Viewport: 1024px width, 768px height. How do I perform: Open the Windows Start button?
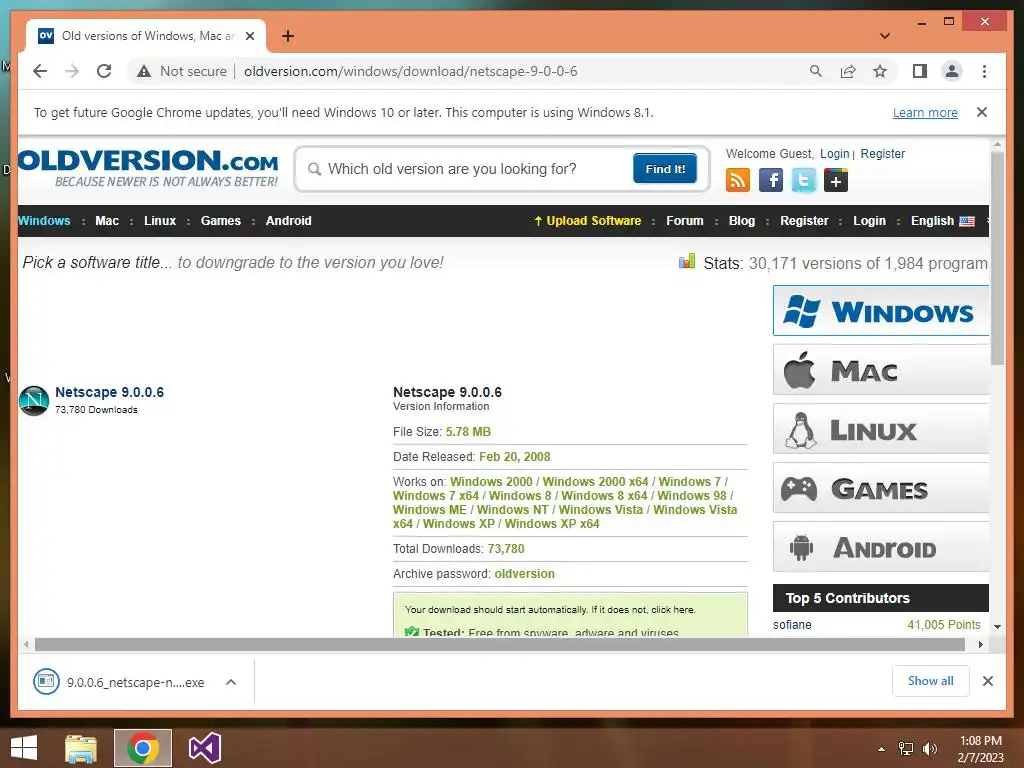tap(24, 748)
